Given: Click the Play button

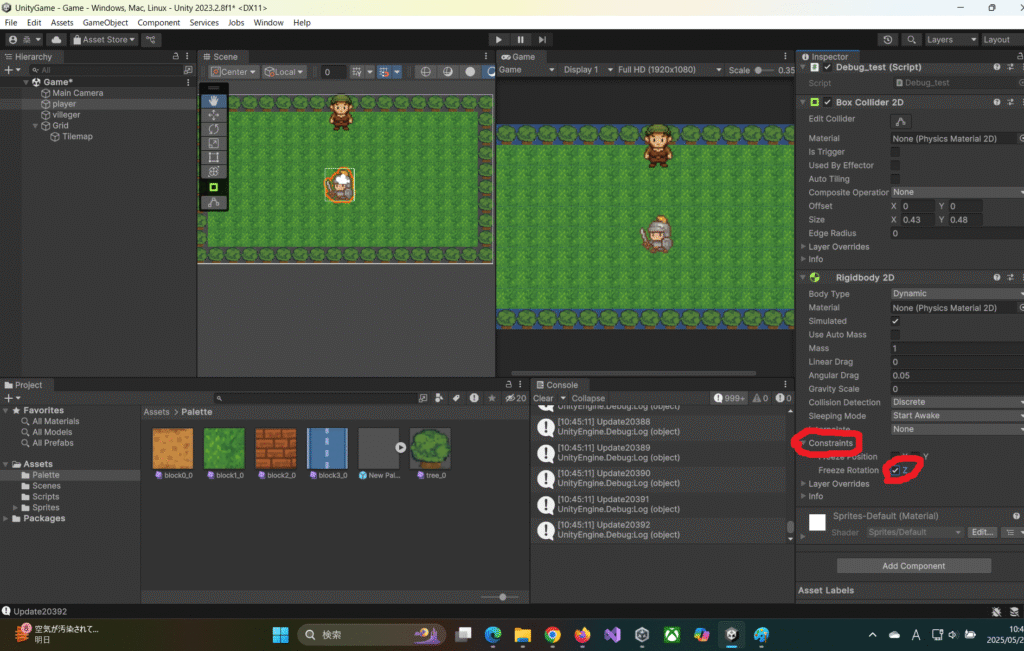Looking at the screenshot, I should [498, 40].
